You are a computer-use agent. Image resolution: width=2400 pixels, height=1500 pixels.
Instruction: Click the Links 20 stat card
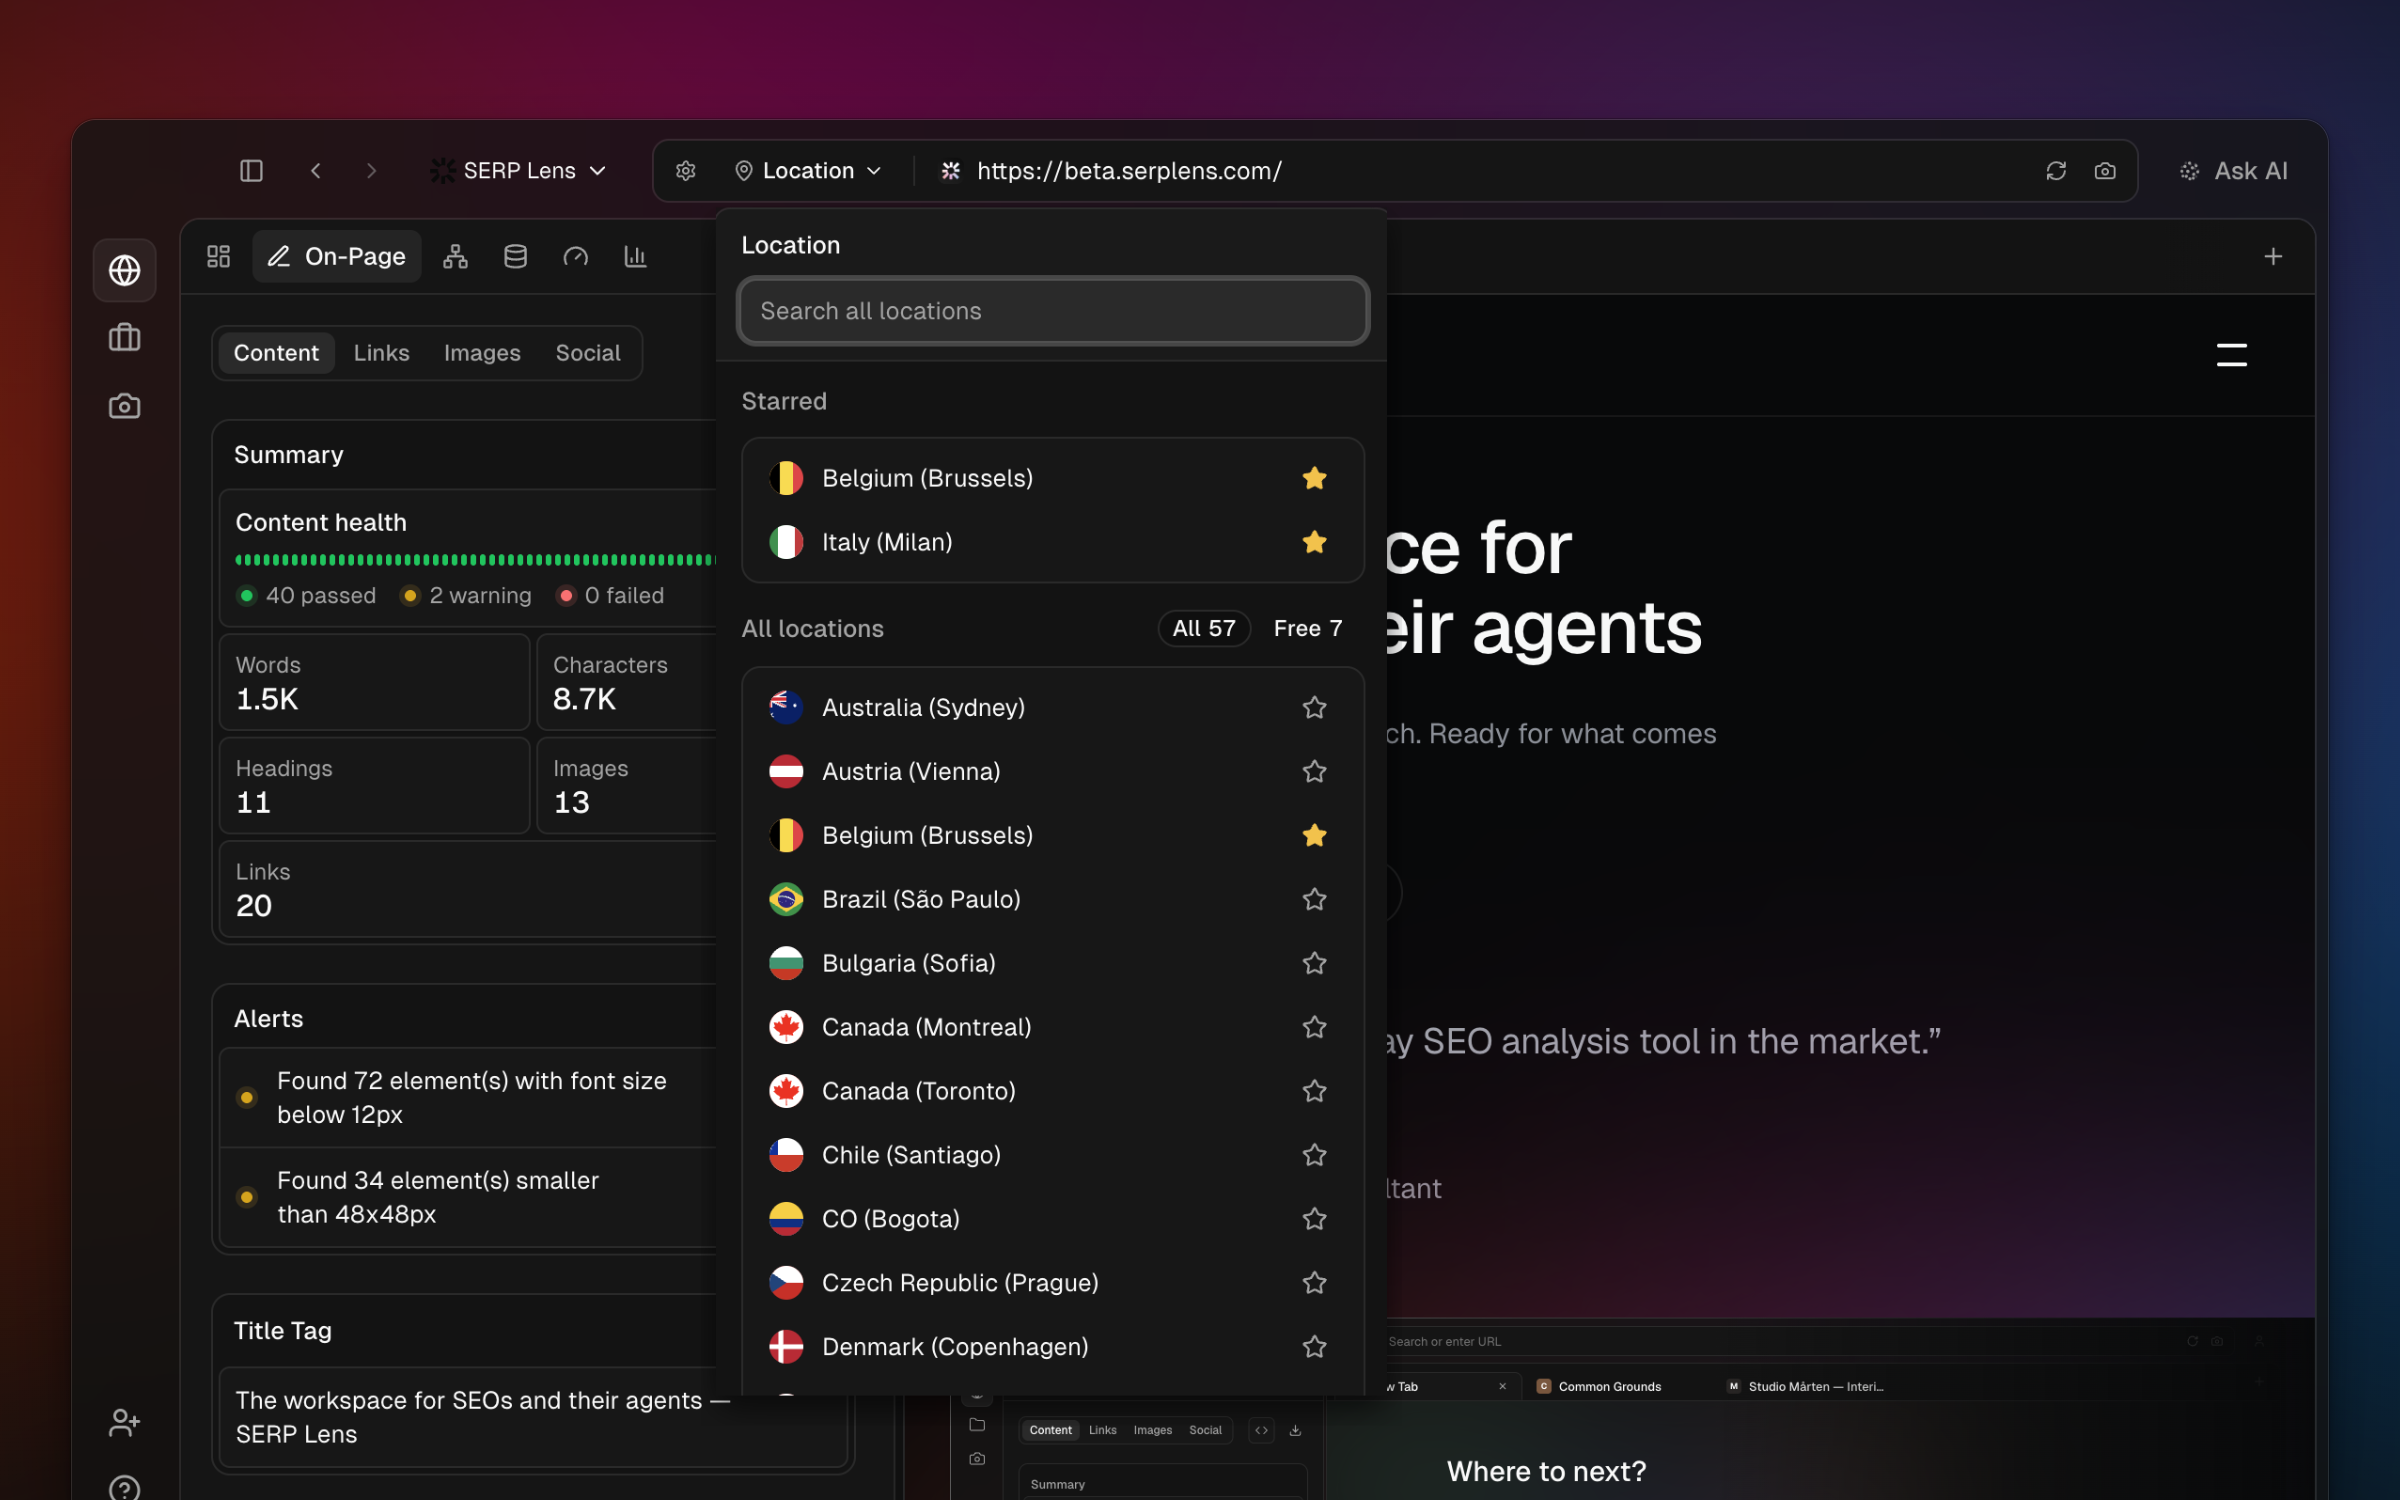tap(468, 890)
